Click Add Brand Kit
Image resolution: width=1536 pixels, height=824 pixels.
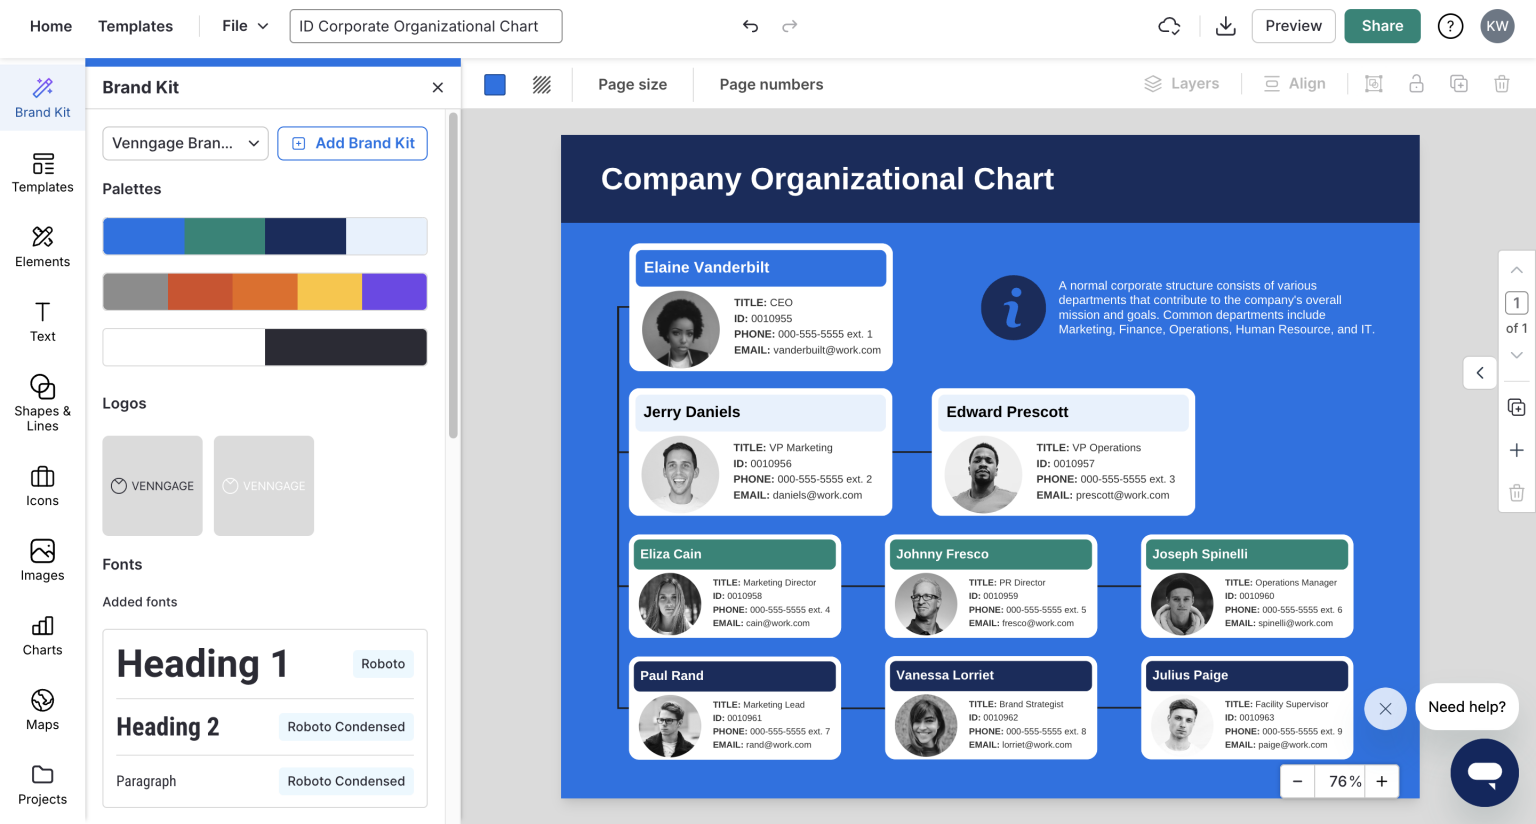[x=352, y=143]
